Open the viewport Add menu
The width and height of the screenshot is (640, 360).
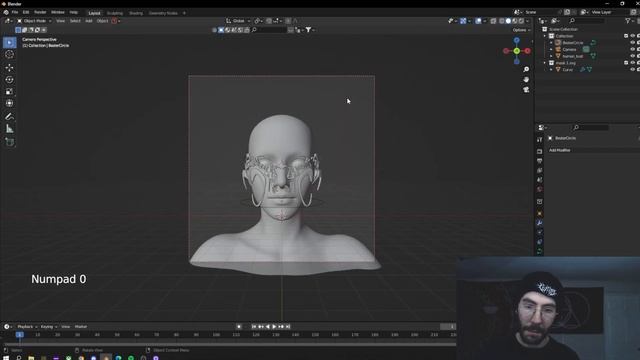pyautogui.click(x=89, y=21)
